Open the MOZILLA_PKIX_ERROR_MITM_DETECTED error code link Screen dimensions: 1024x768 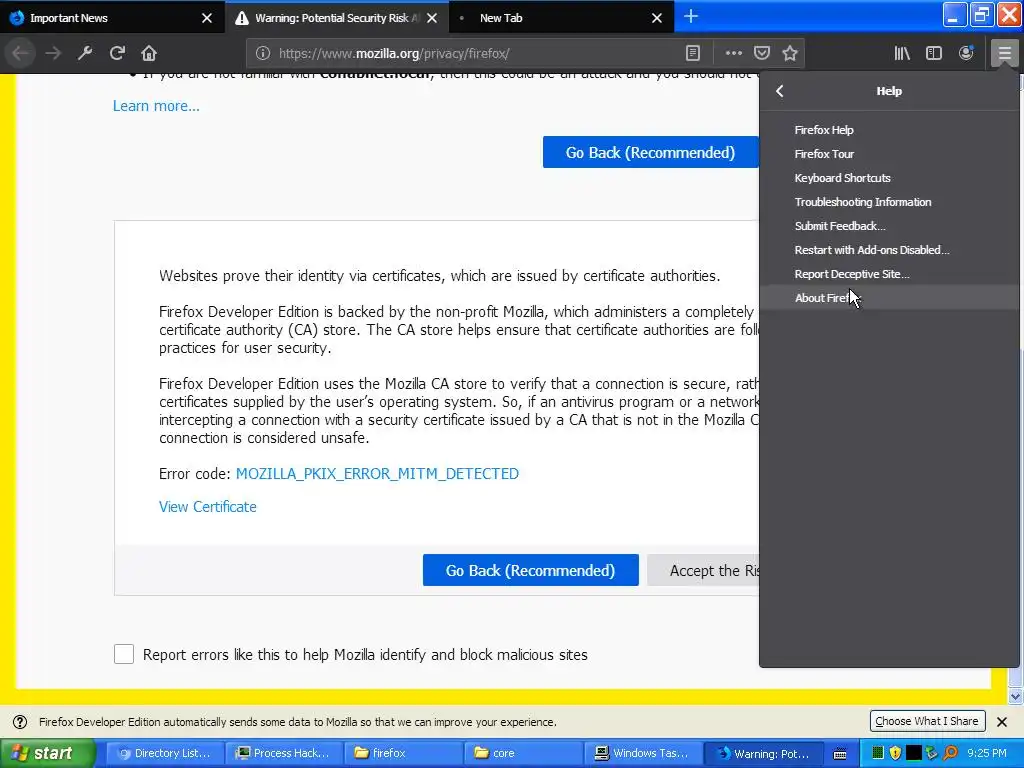click(x=377, y=473)
